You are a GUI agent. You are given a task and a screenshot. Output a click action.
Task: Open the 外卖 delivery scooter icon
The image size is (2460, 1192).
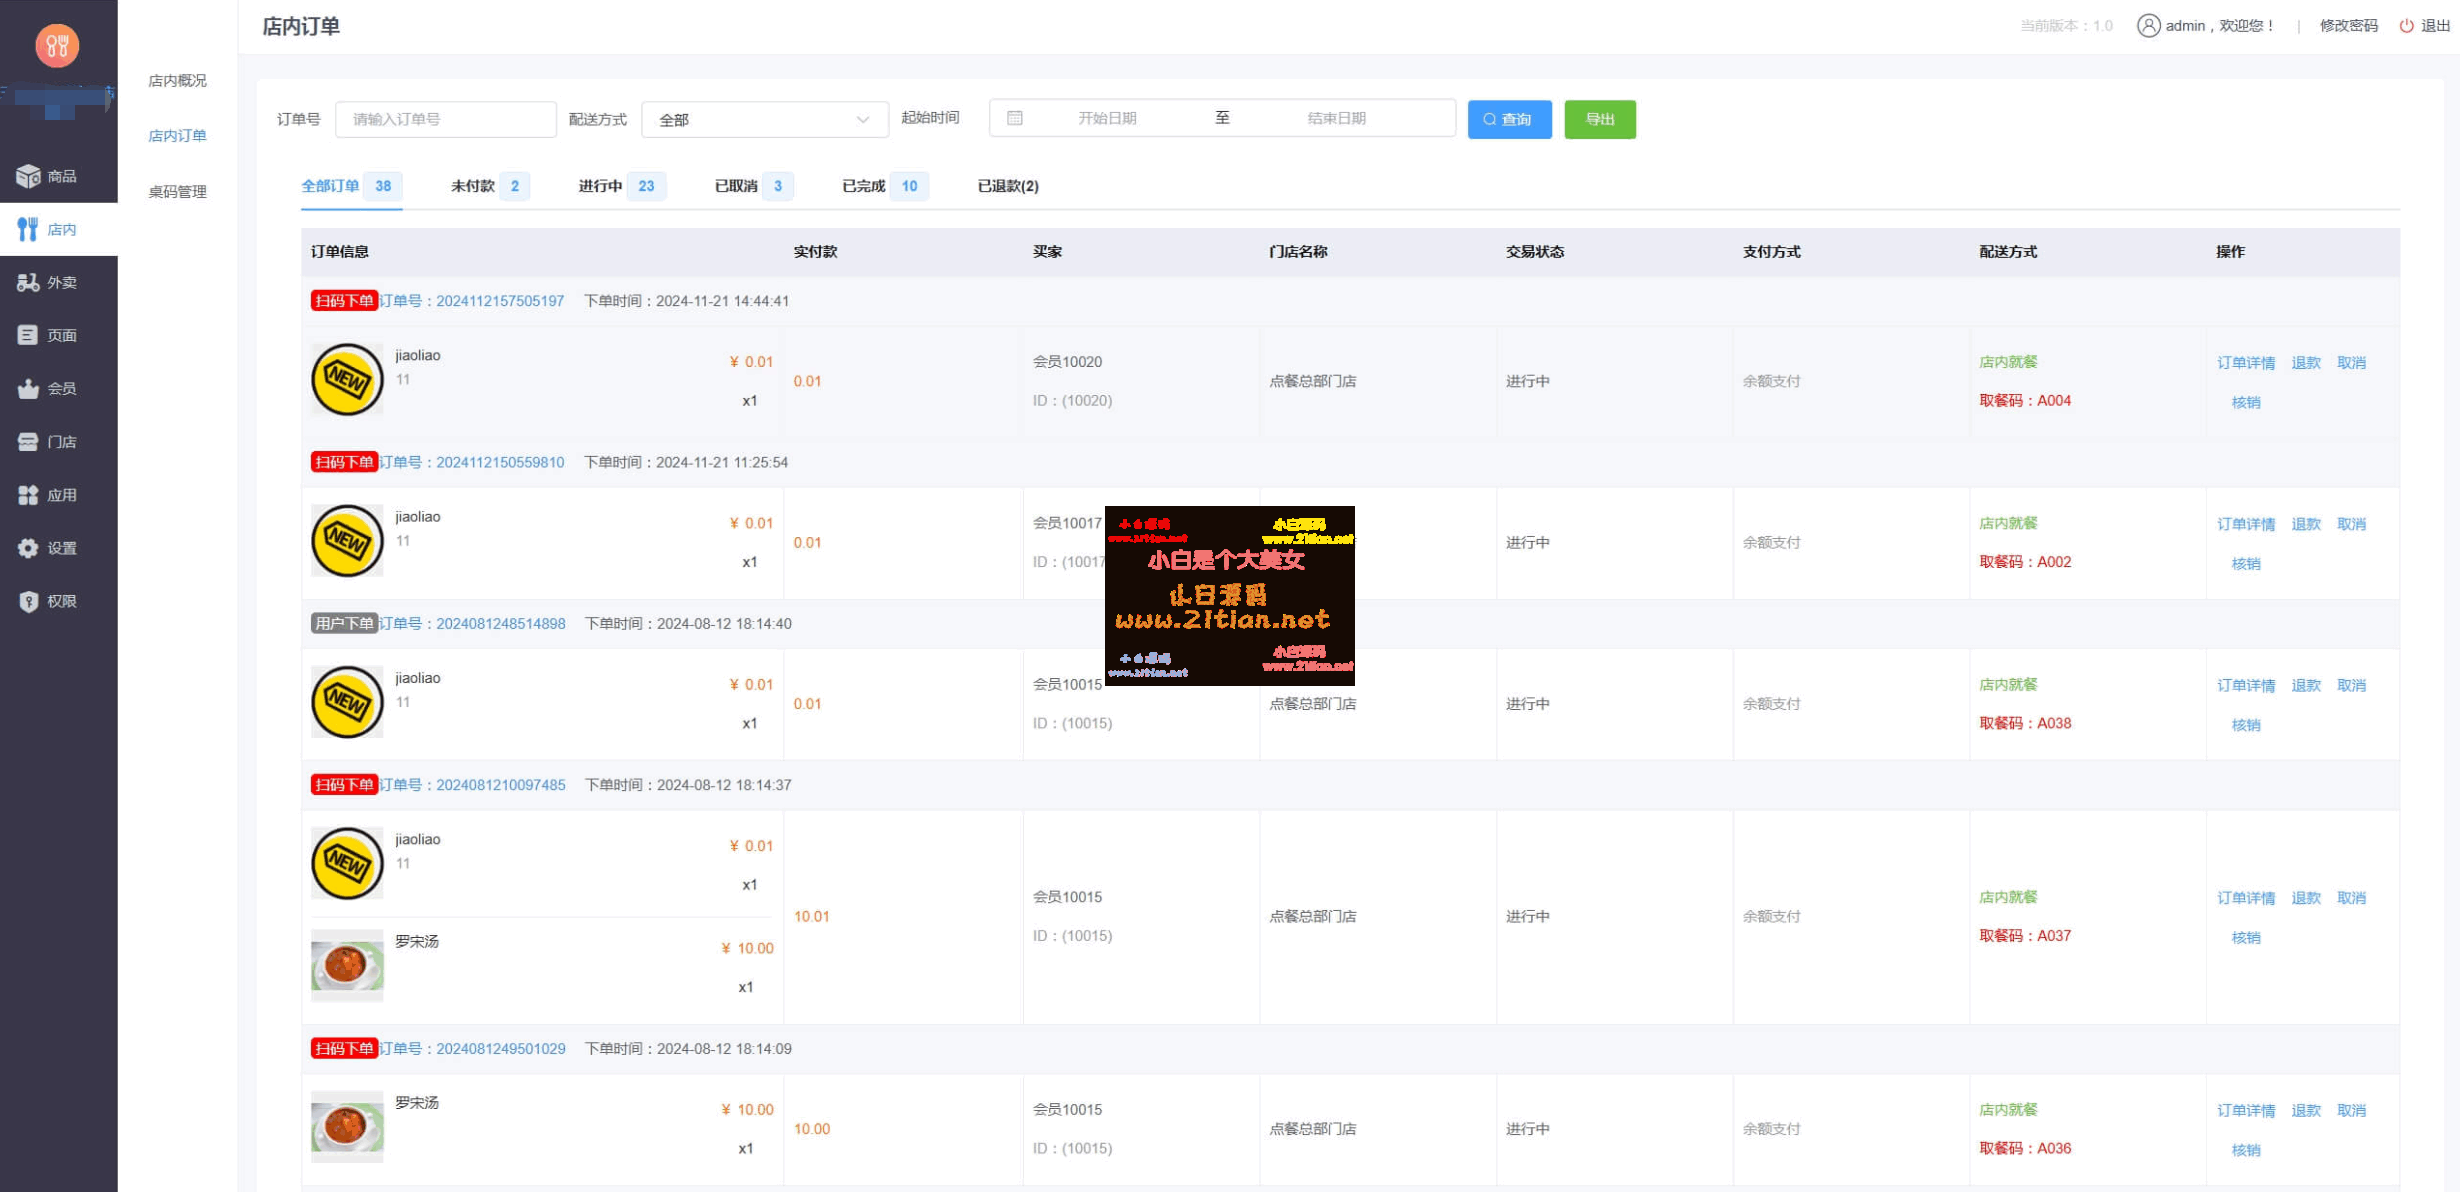pyautogui.click(x=28, y=282)
